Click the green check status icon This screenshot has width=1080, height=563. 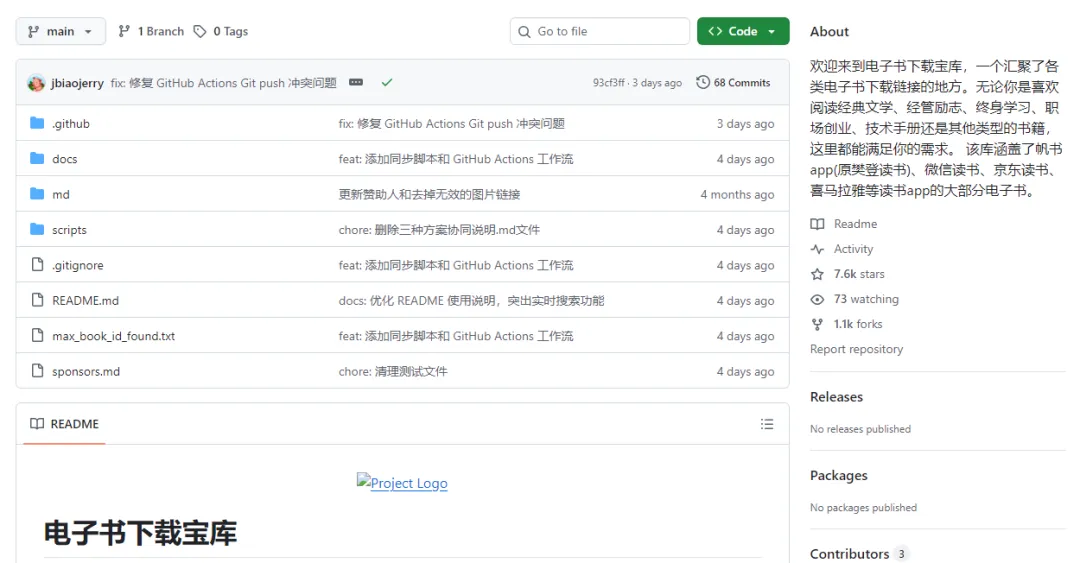tap(387, 82)
